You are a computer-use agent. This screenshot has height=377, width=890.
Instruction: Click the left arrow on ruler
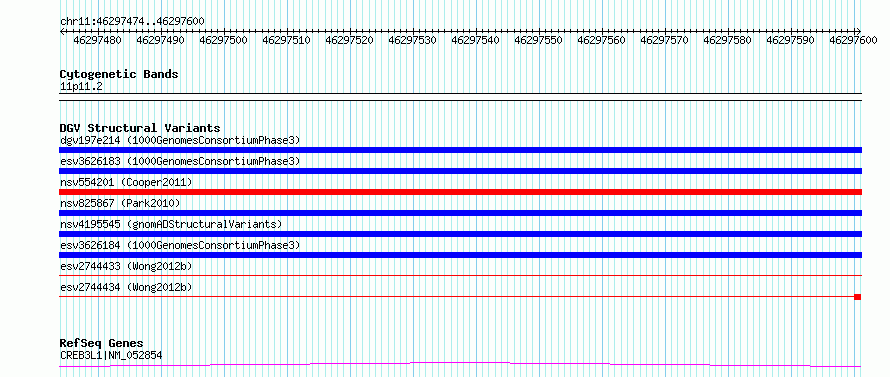coord(62,31)
